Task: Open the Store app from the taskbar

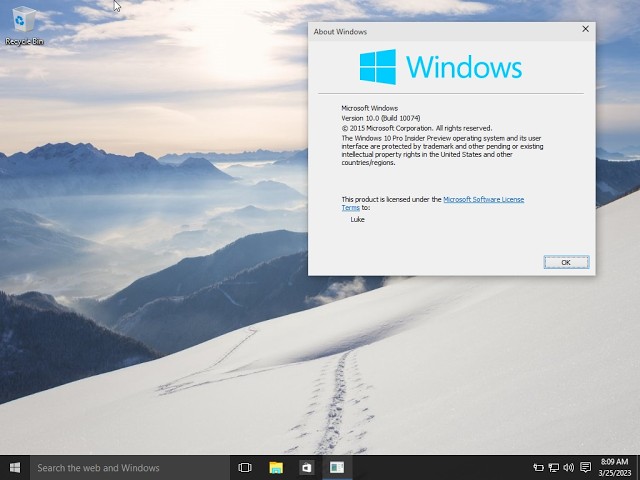Action: tap(307, 468)
